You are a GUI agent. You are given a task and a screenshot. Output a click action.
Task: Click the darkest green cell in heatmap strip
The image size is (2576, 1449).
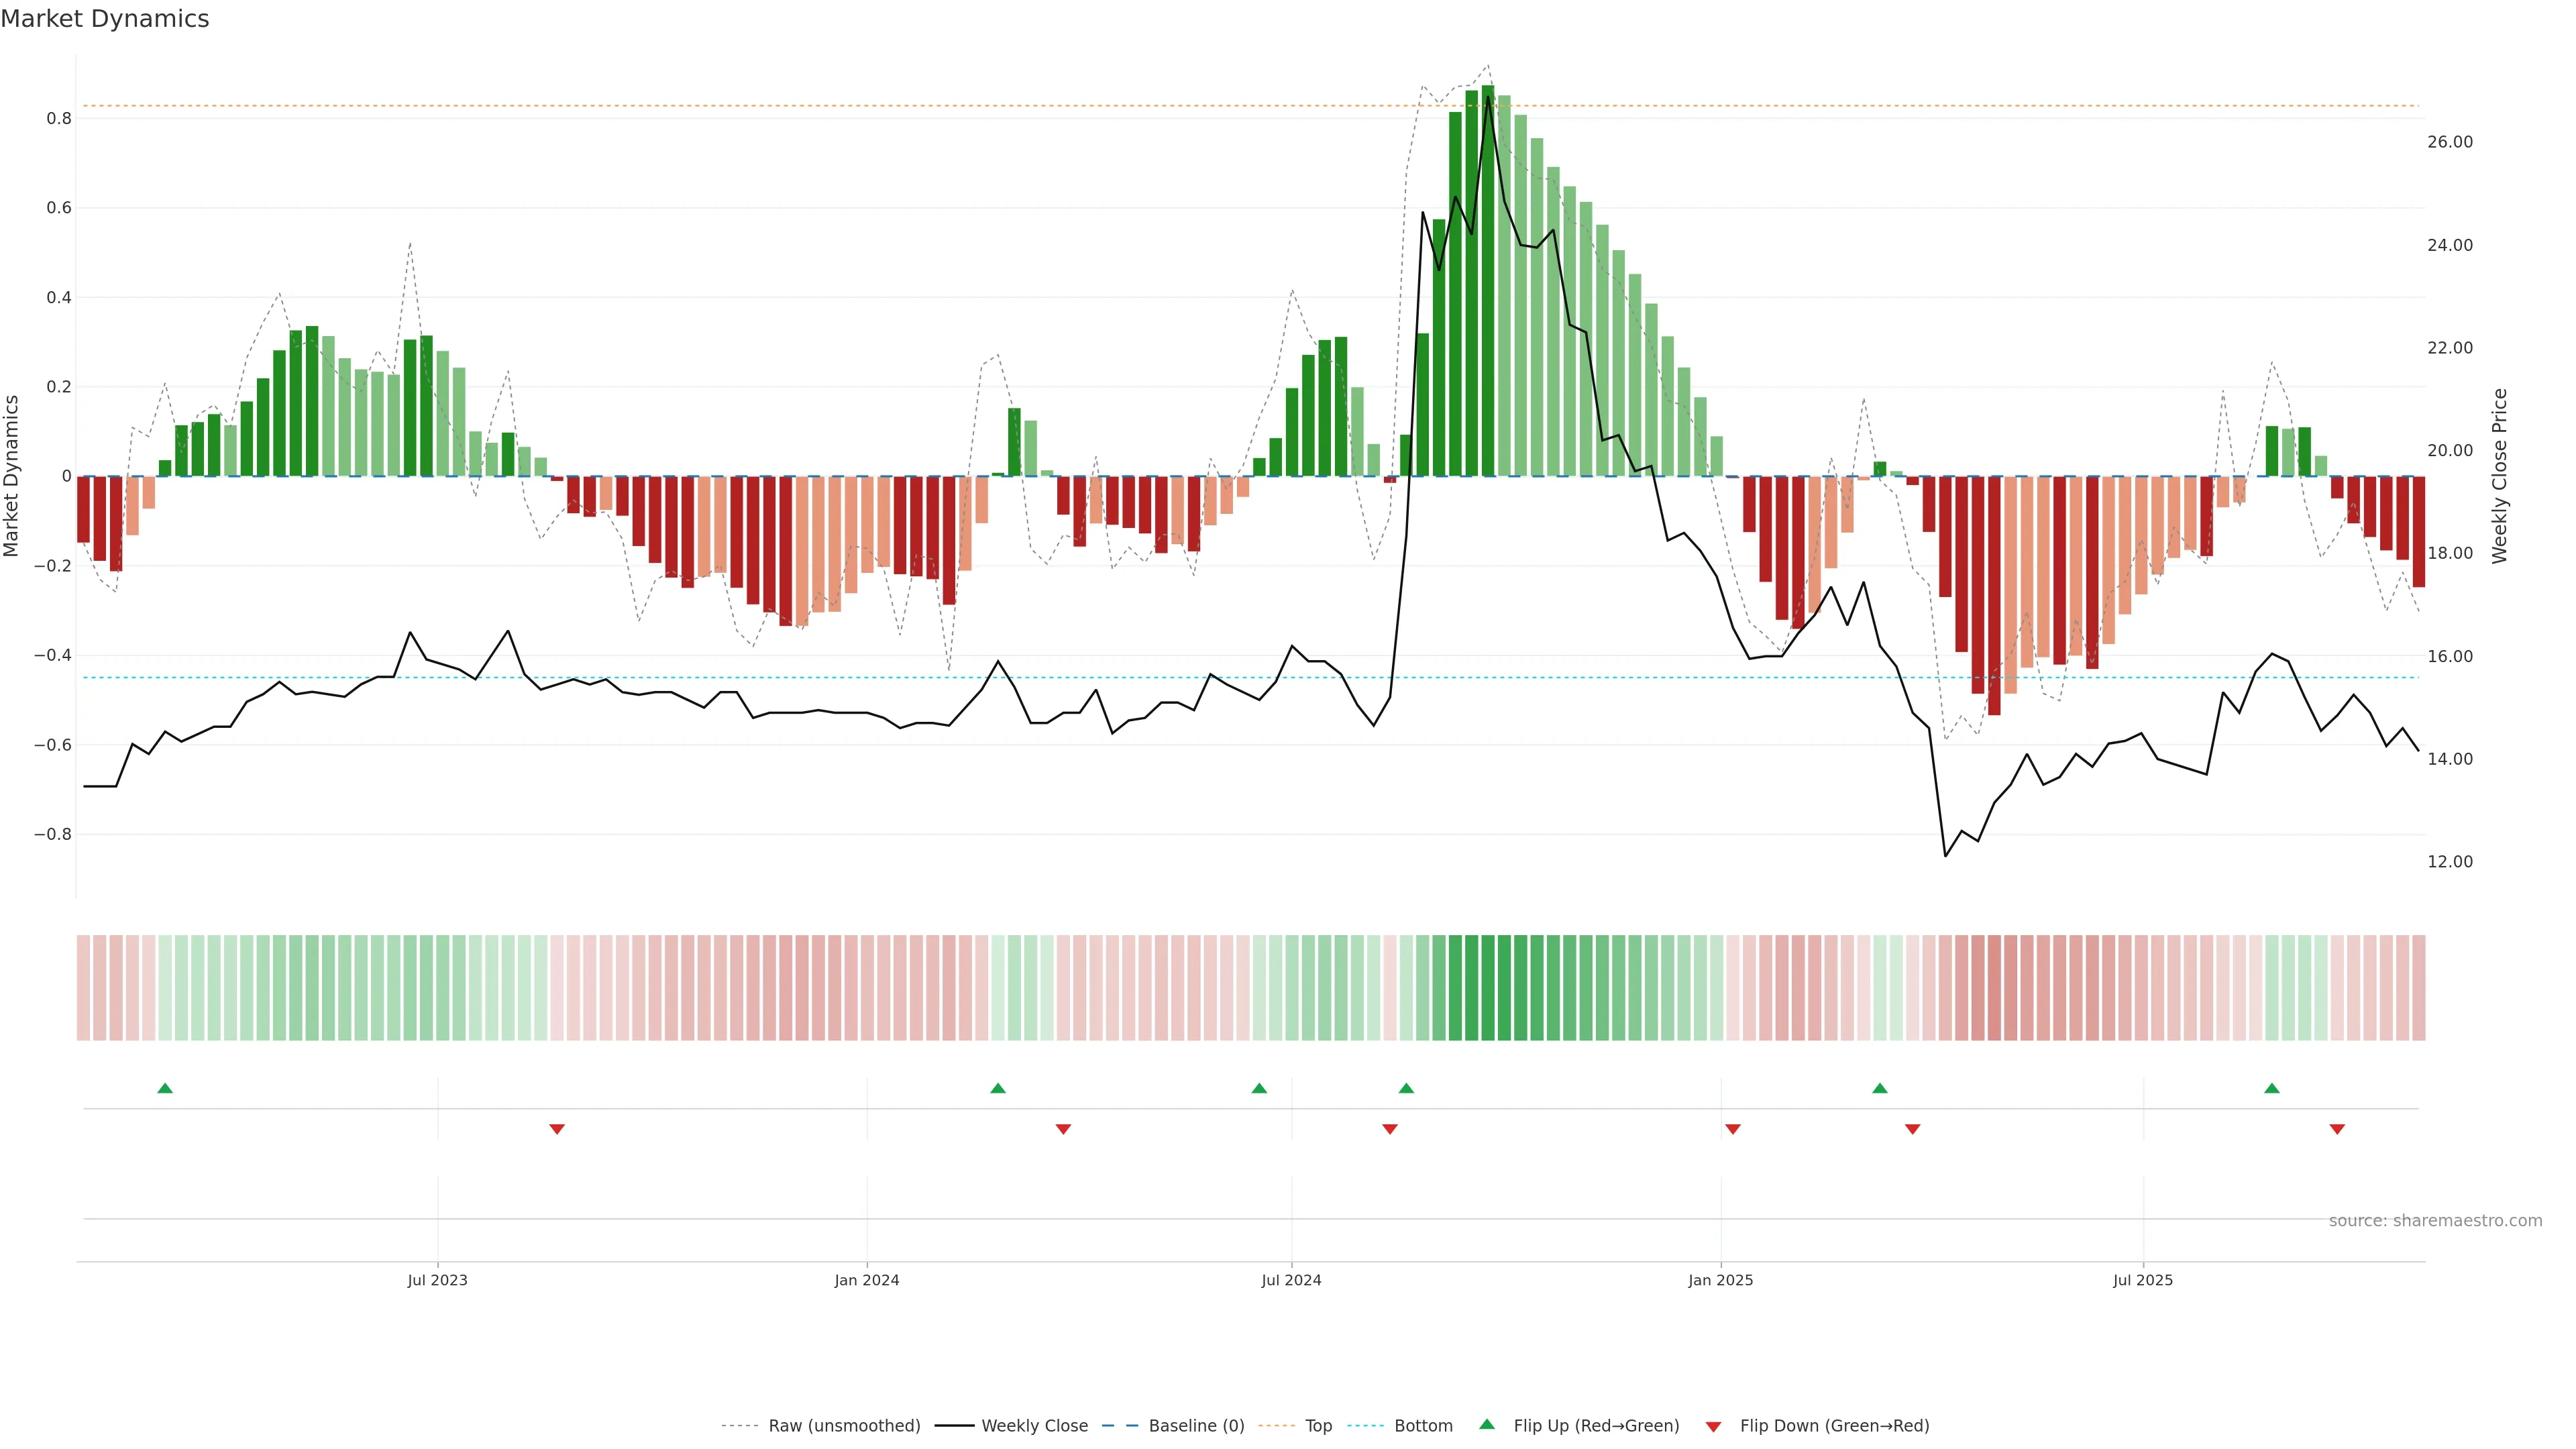(x=1488, y=988)
